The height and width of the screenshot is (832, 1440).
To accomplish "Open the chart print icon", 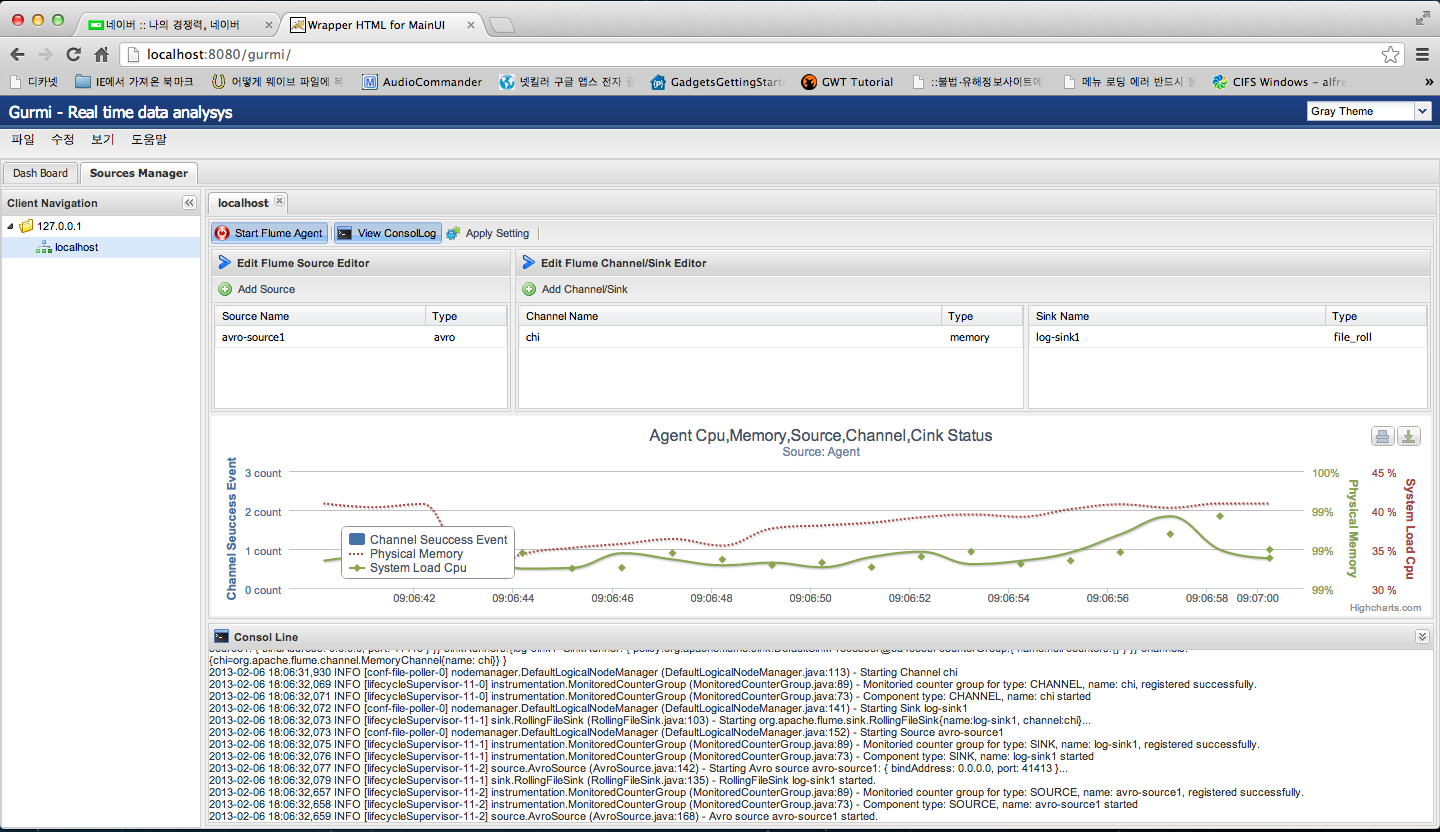I will tap(1383, 436).
